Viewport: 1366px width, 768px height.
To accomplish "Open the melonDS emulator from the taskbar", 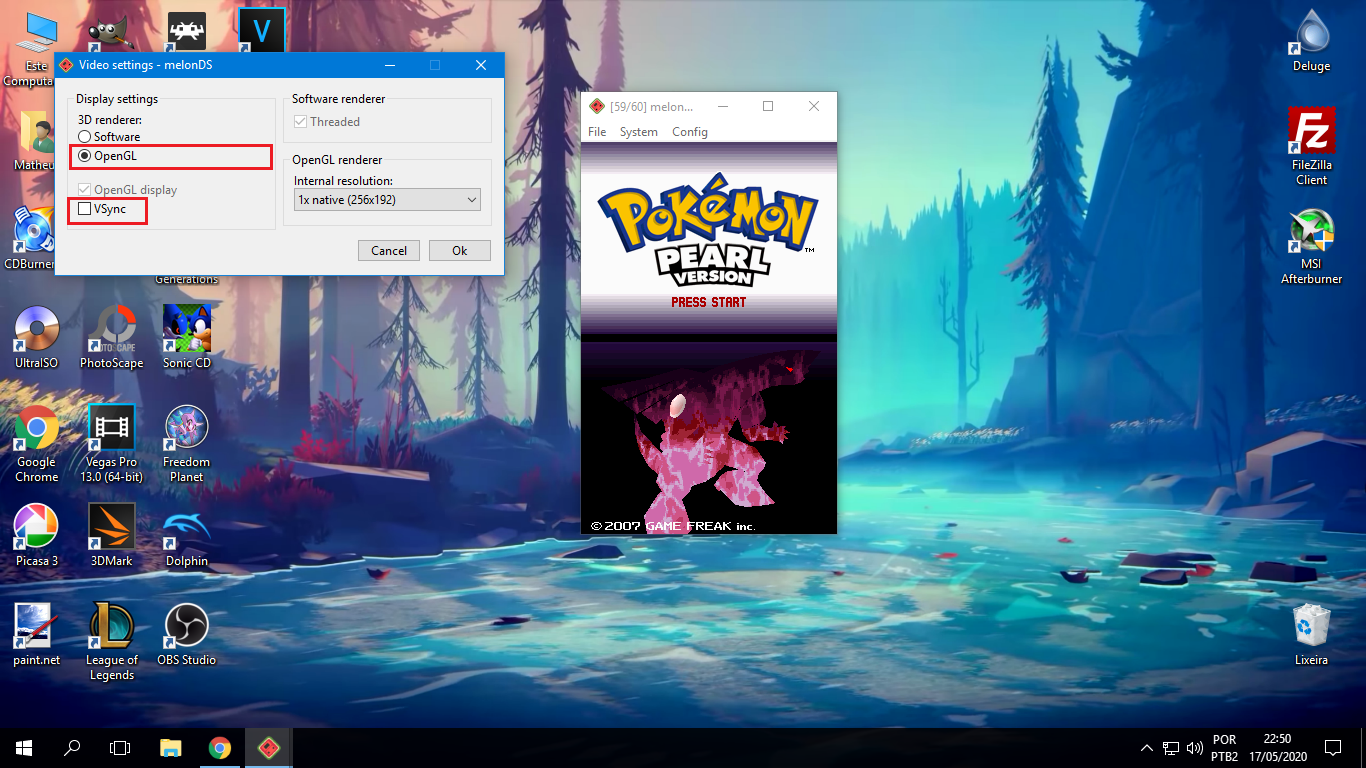I will point(268,747).
